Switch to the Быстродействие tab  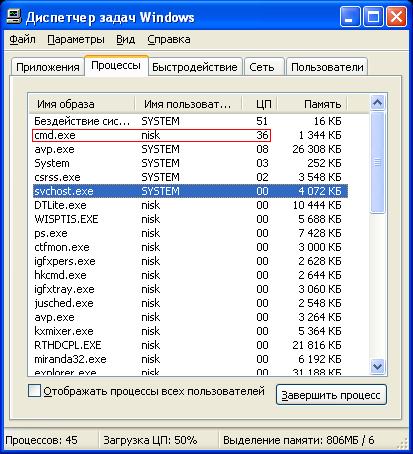[195, 67]
